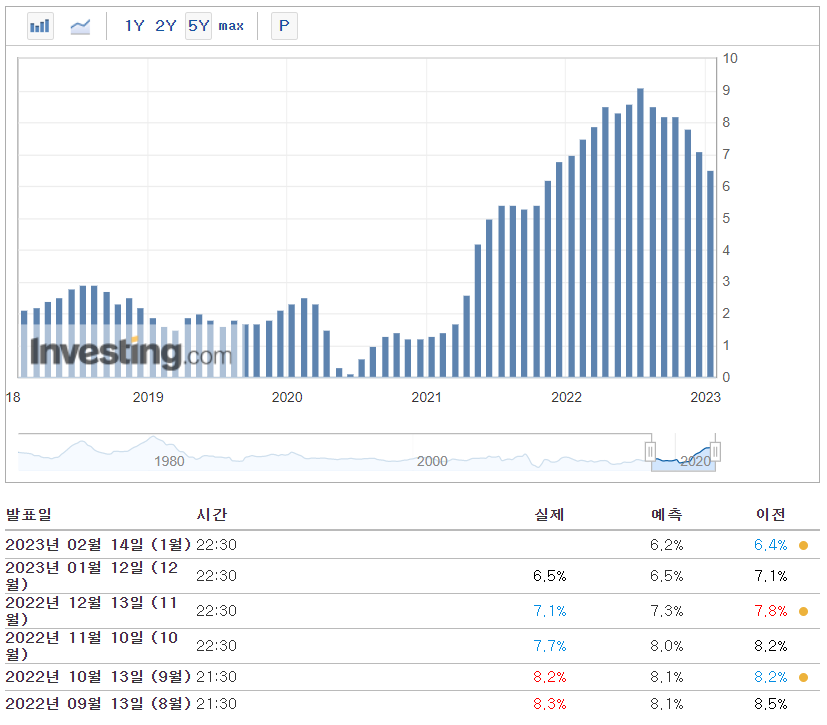This screenshot has width=827, height=725.
Task: Click previous value 6.4% in blue
Action: pos(771,545)
